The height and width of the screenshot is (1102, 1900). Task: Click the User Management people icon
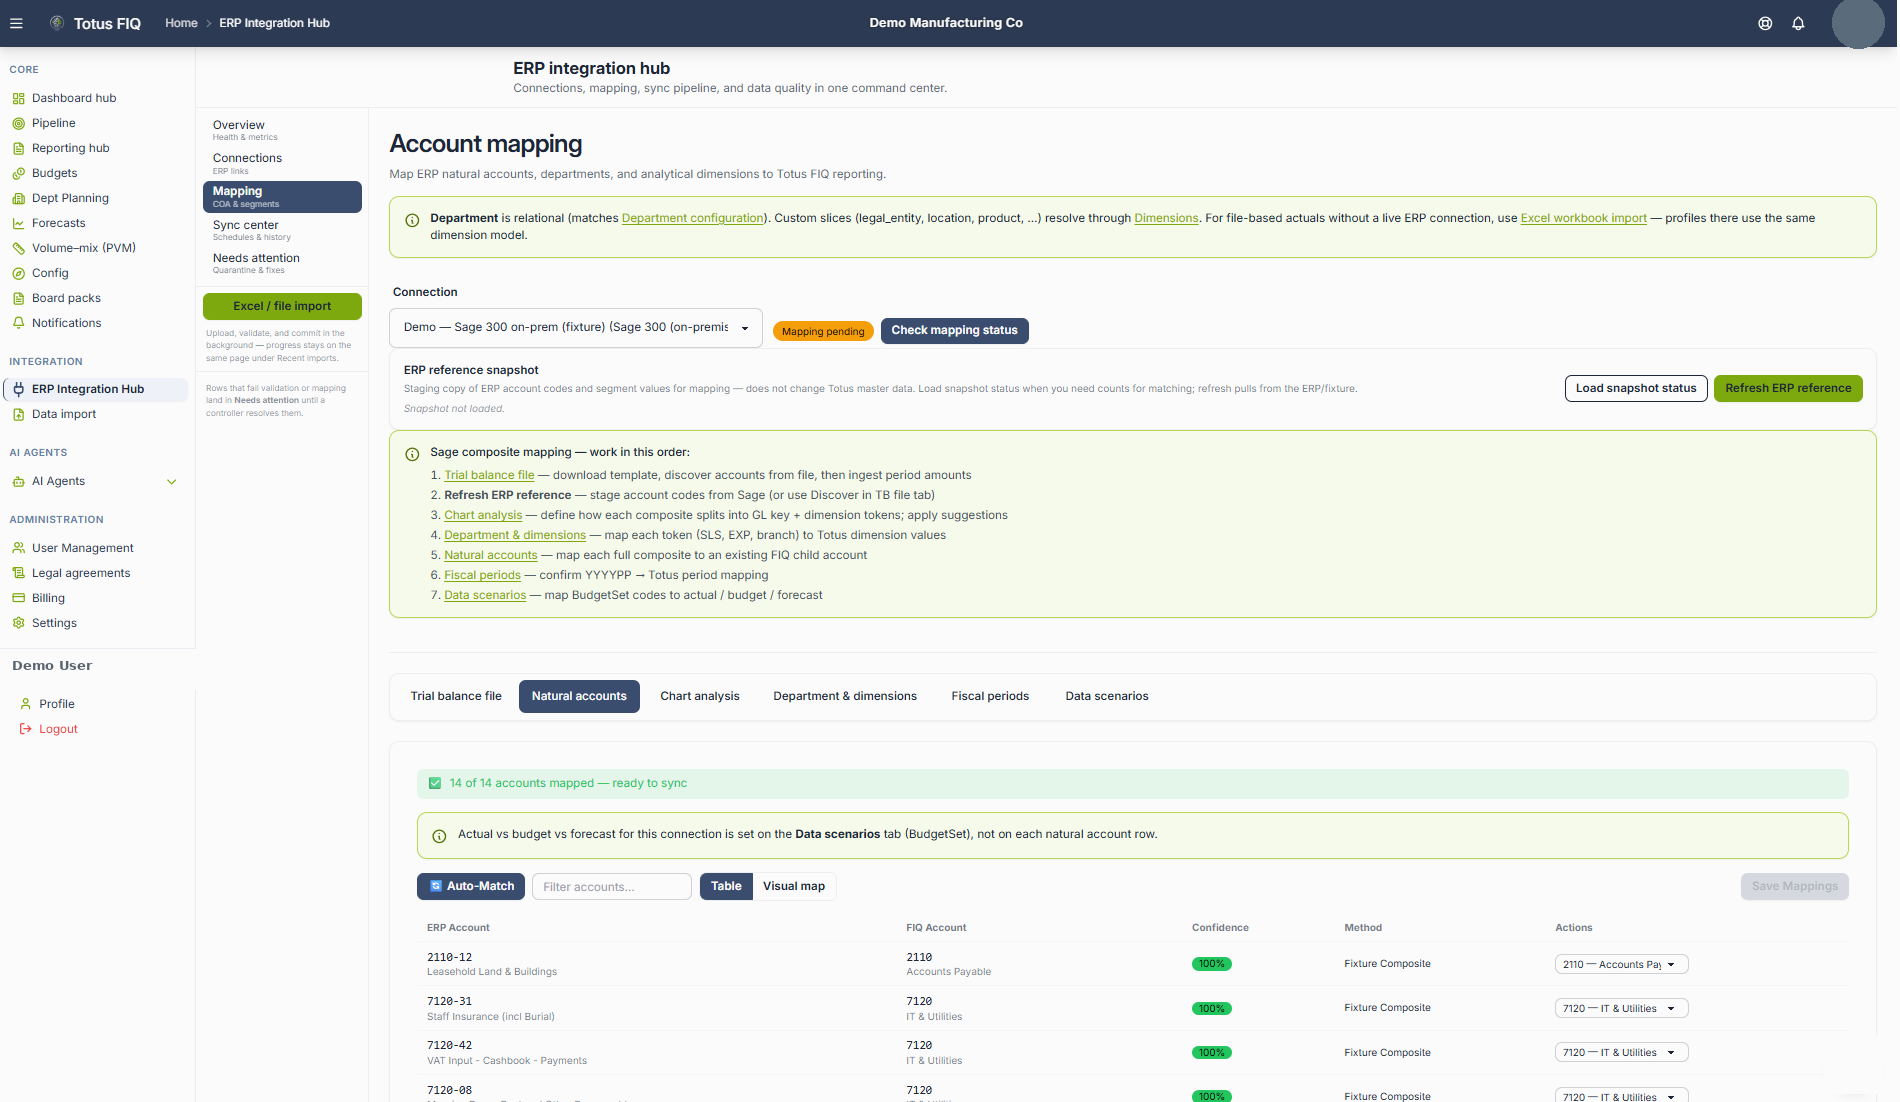[x=18, y=548]
